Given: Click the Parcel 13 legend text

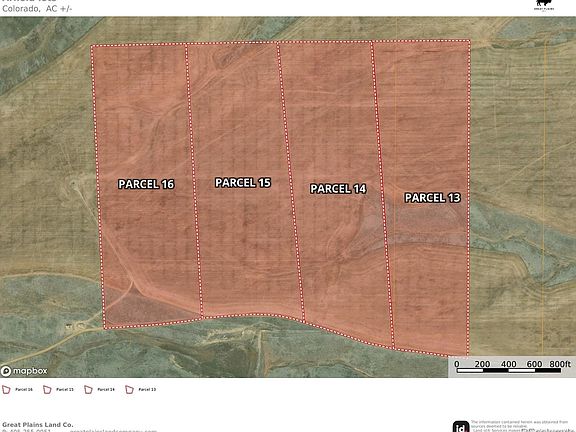Looking at the screenshot, I should [x=147, y=389].
